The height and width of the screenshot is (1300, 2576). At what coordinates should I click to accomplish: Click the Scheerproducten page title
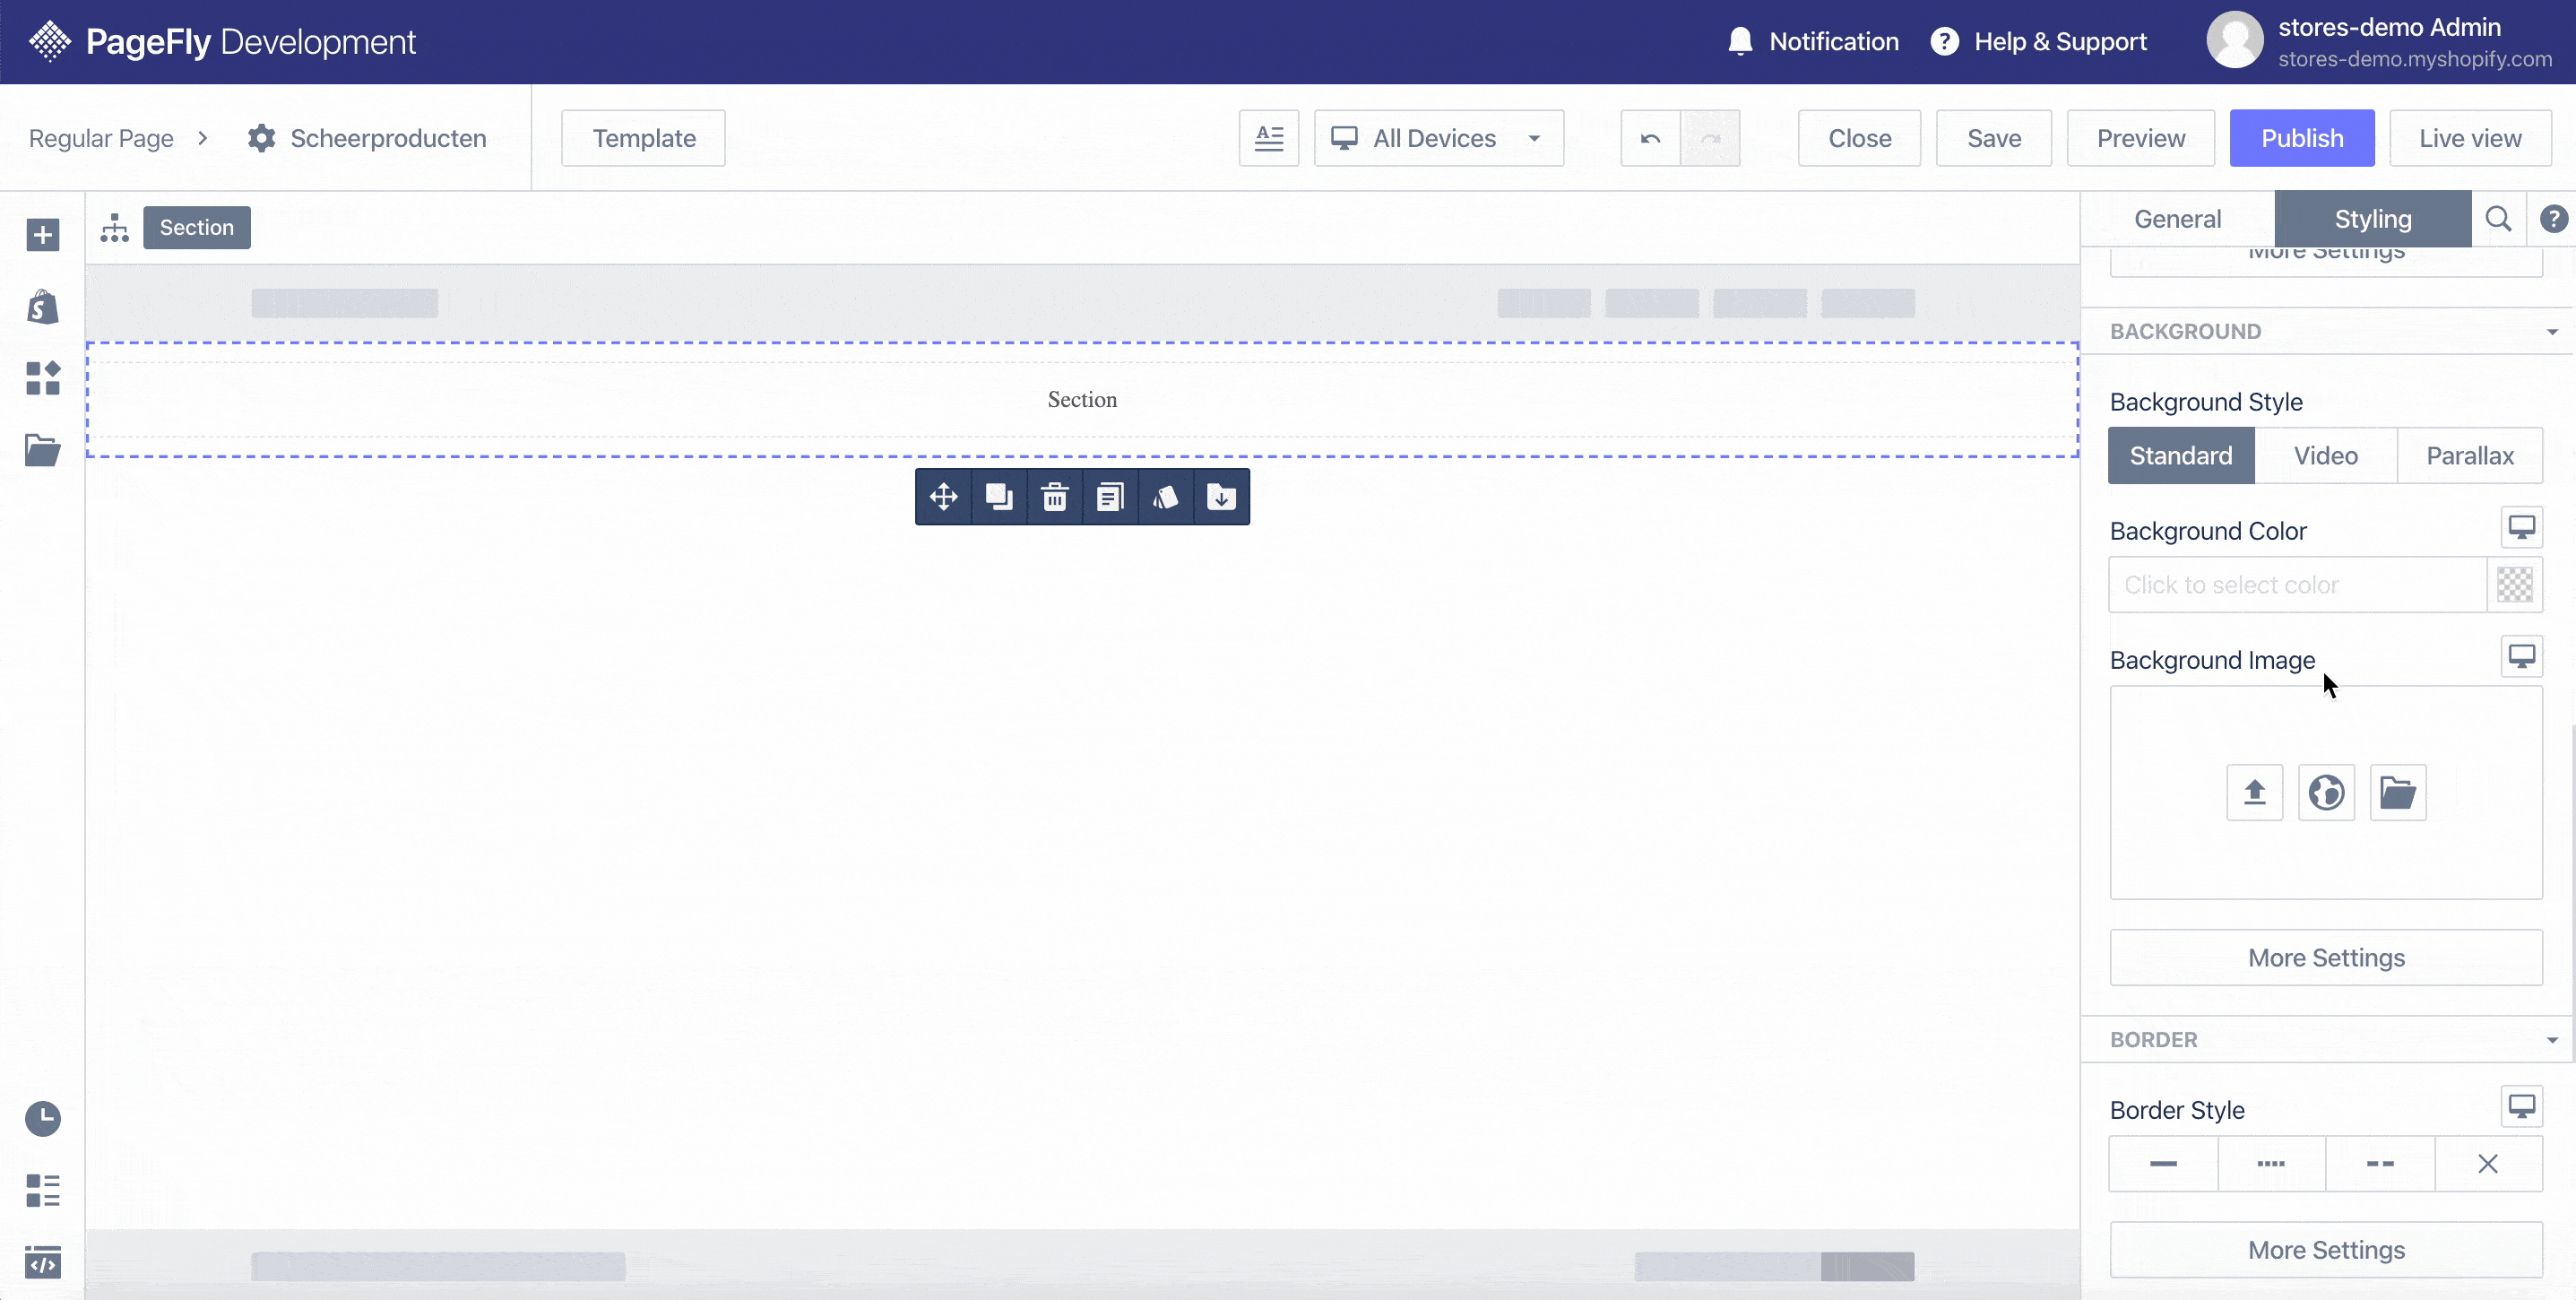click(388, 138)
